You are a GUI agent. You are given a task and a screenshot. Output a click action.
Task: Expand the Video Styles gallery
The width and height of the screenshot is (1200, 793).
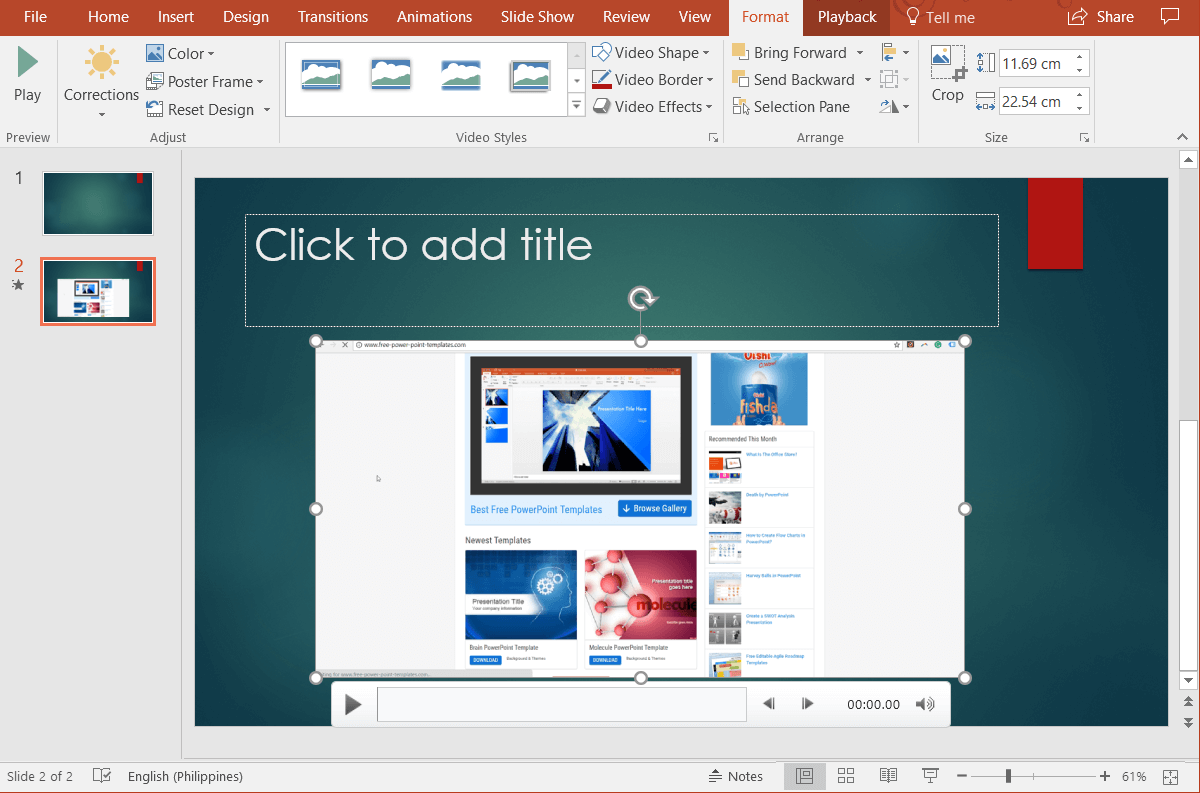tap(575, 104)
